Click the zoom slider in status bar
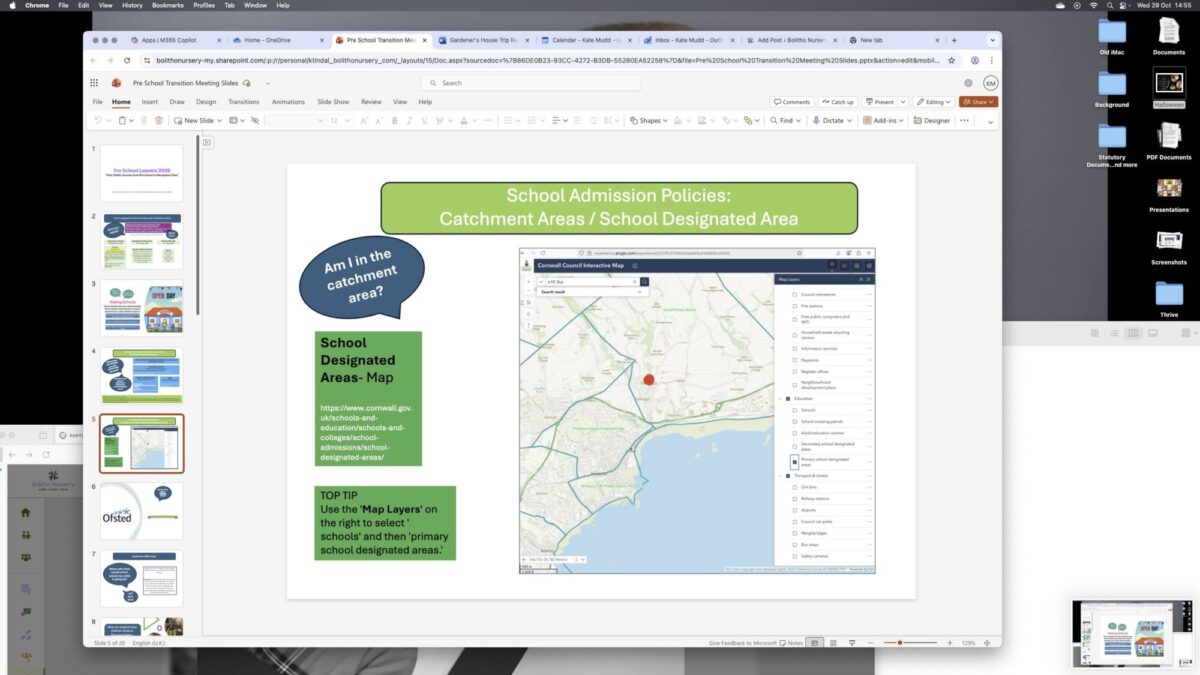The height and width of the screenshot is (675, 1200). tap(900, 642)
